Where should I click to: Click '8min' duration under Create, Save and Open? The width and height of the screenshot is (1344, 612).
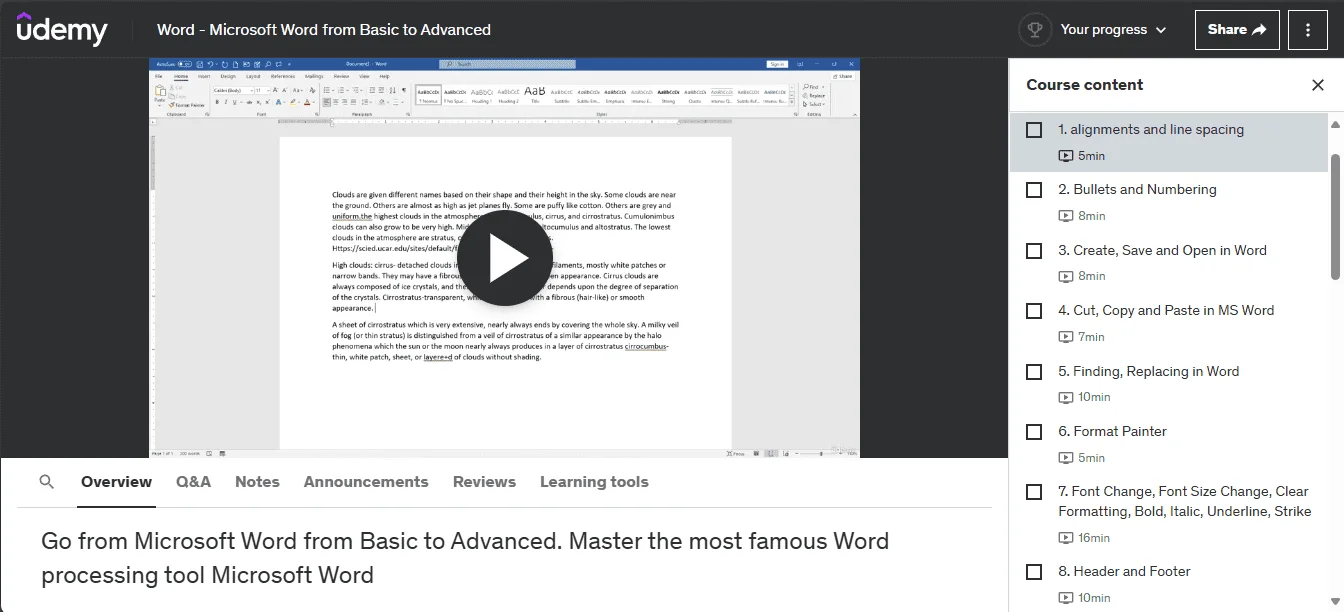coord(1092,276)
